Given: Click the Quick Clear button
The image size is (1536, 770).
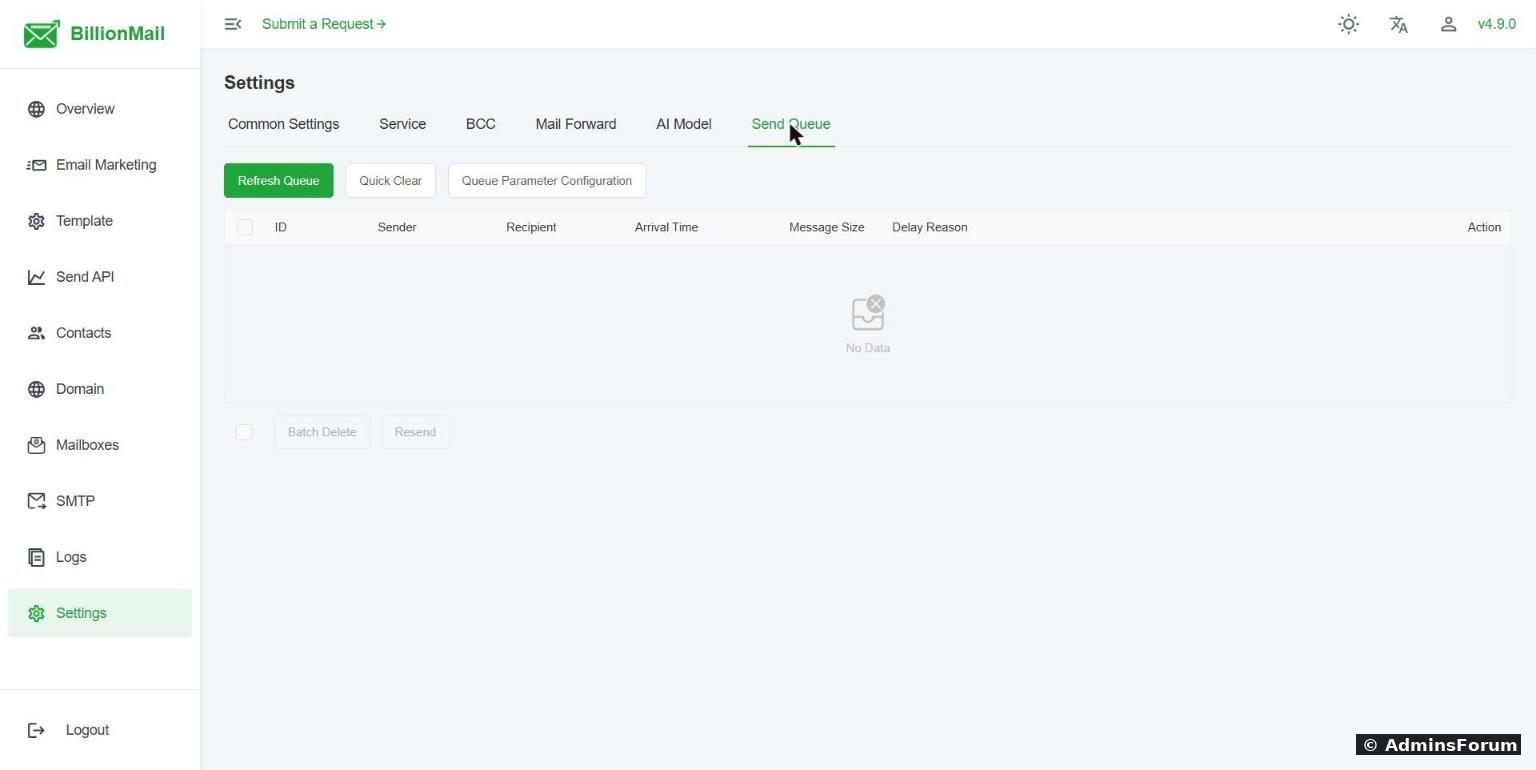Looking at the screenshot, I should [391, 181].
